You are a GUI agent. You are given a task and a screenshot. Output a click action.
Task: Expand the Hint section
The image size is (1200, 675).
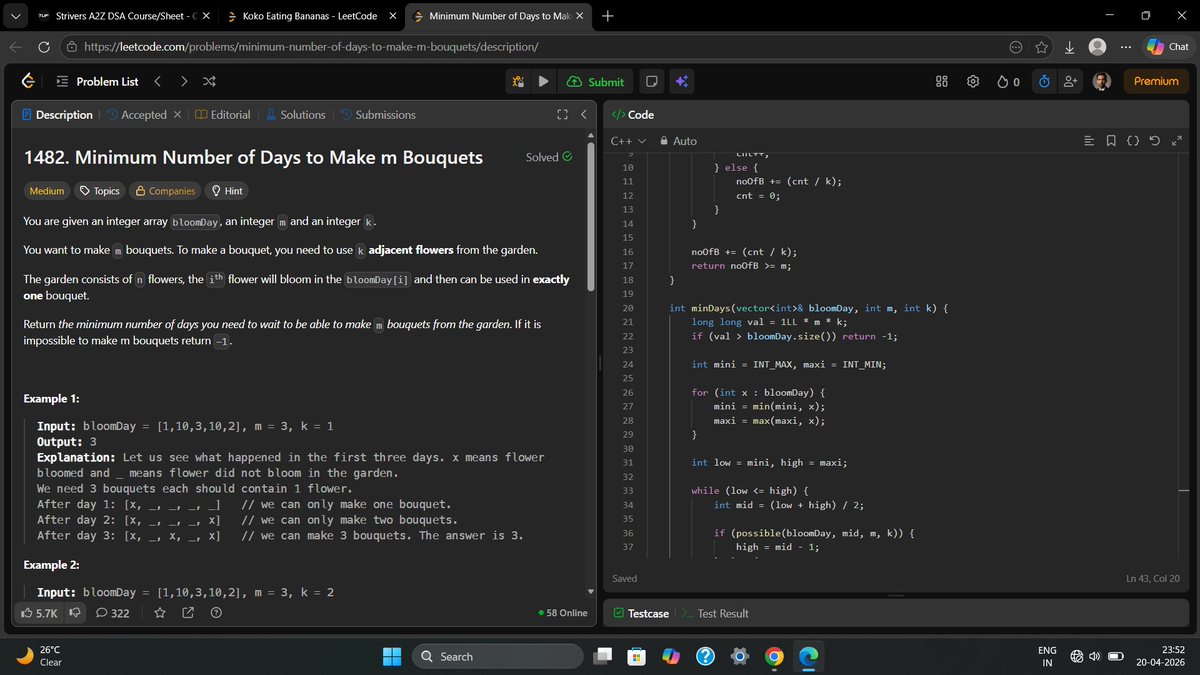coord(226,190)
